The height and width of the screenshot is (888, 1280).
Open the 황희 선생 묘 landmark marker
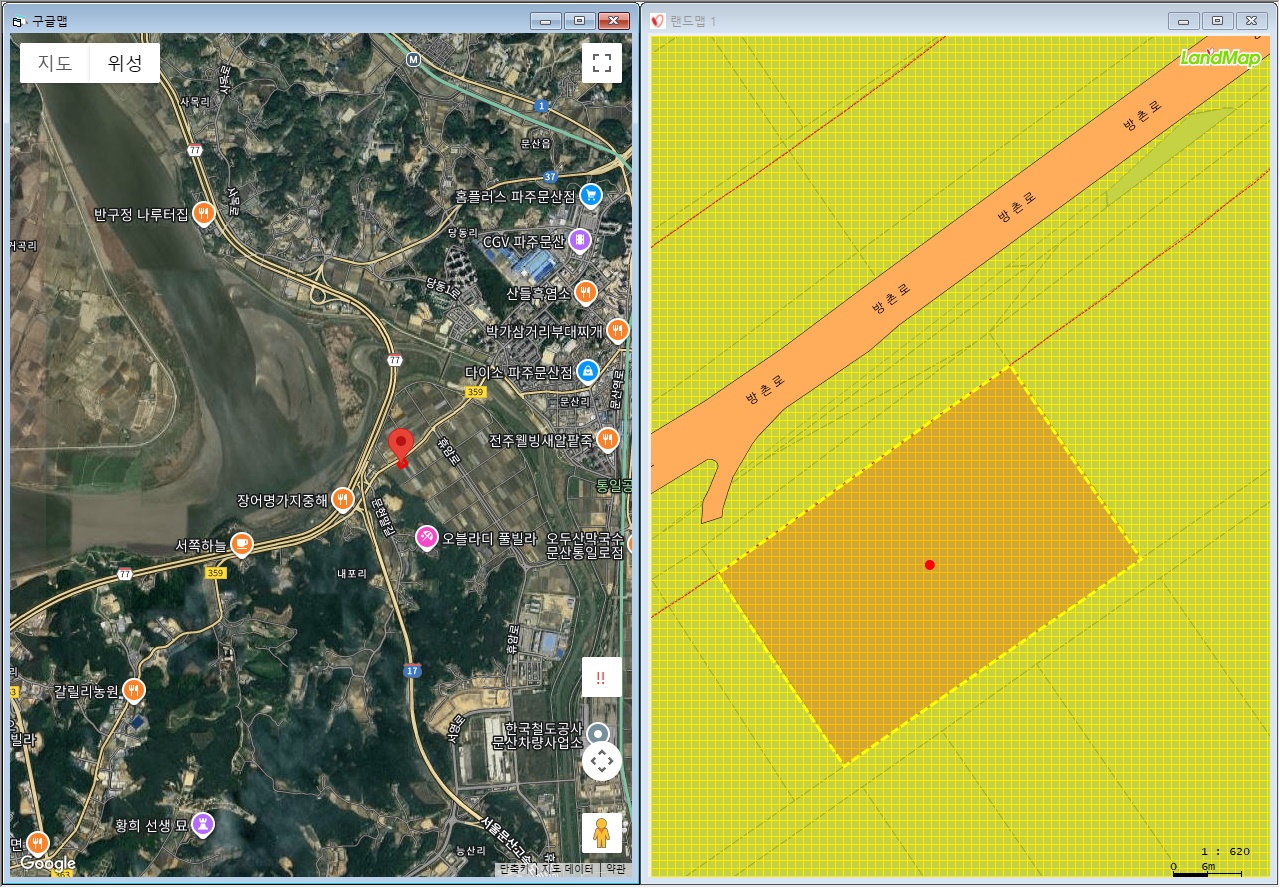pyautogui.click(x=204, y=823)
